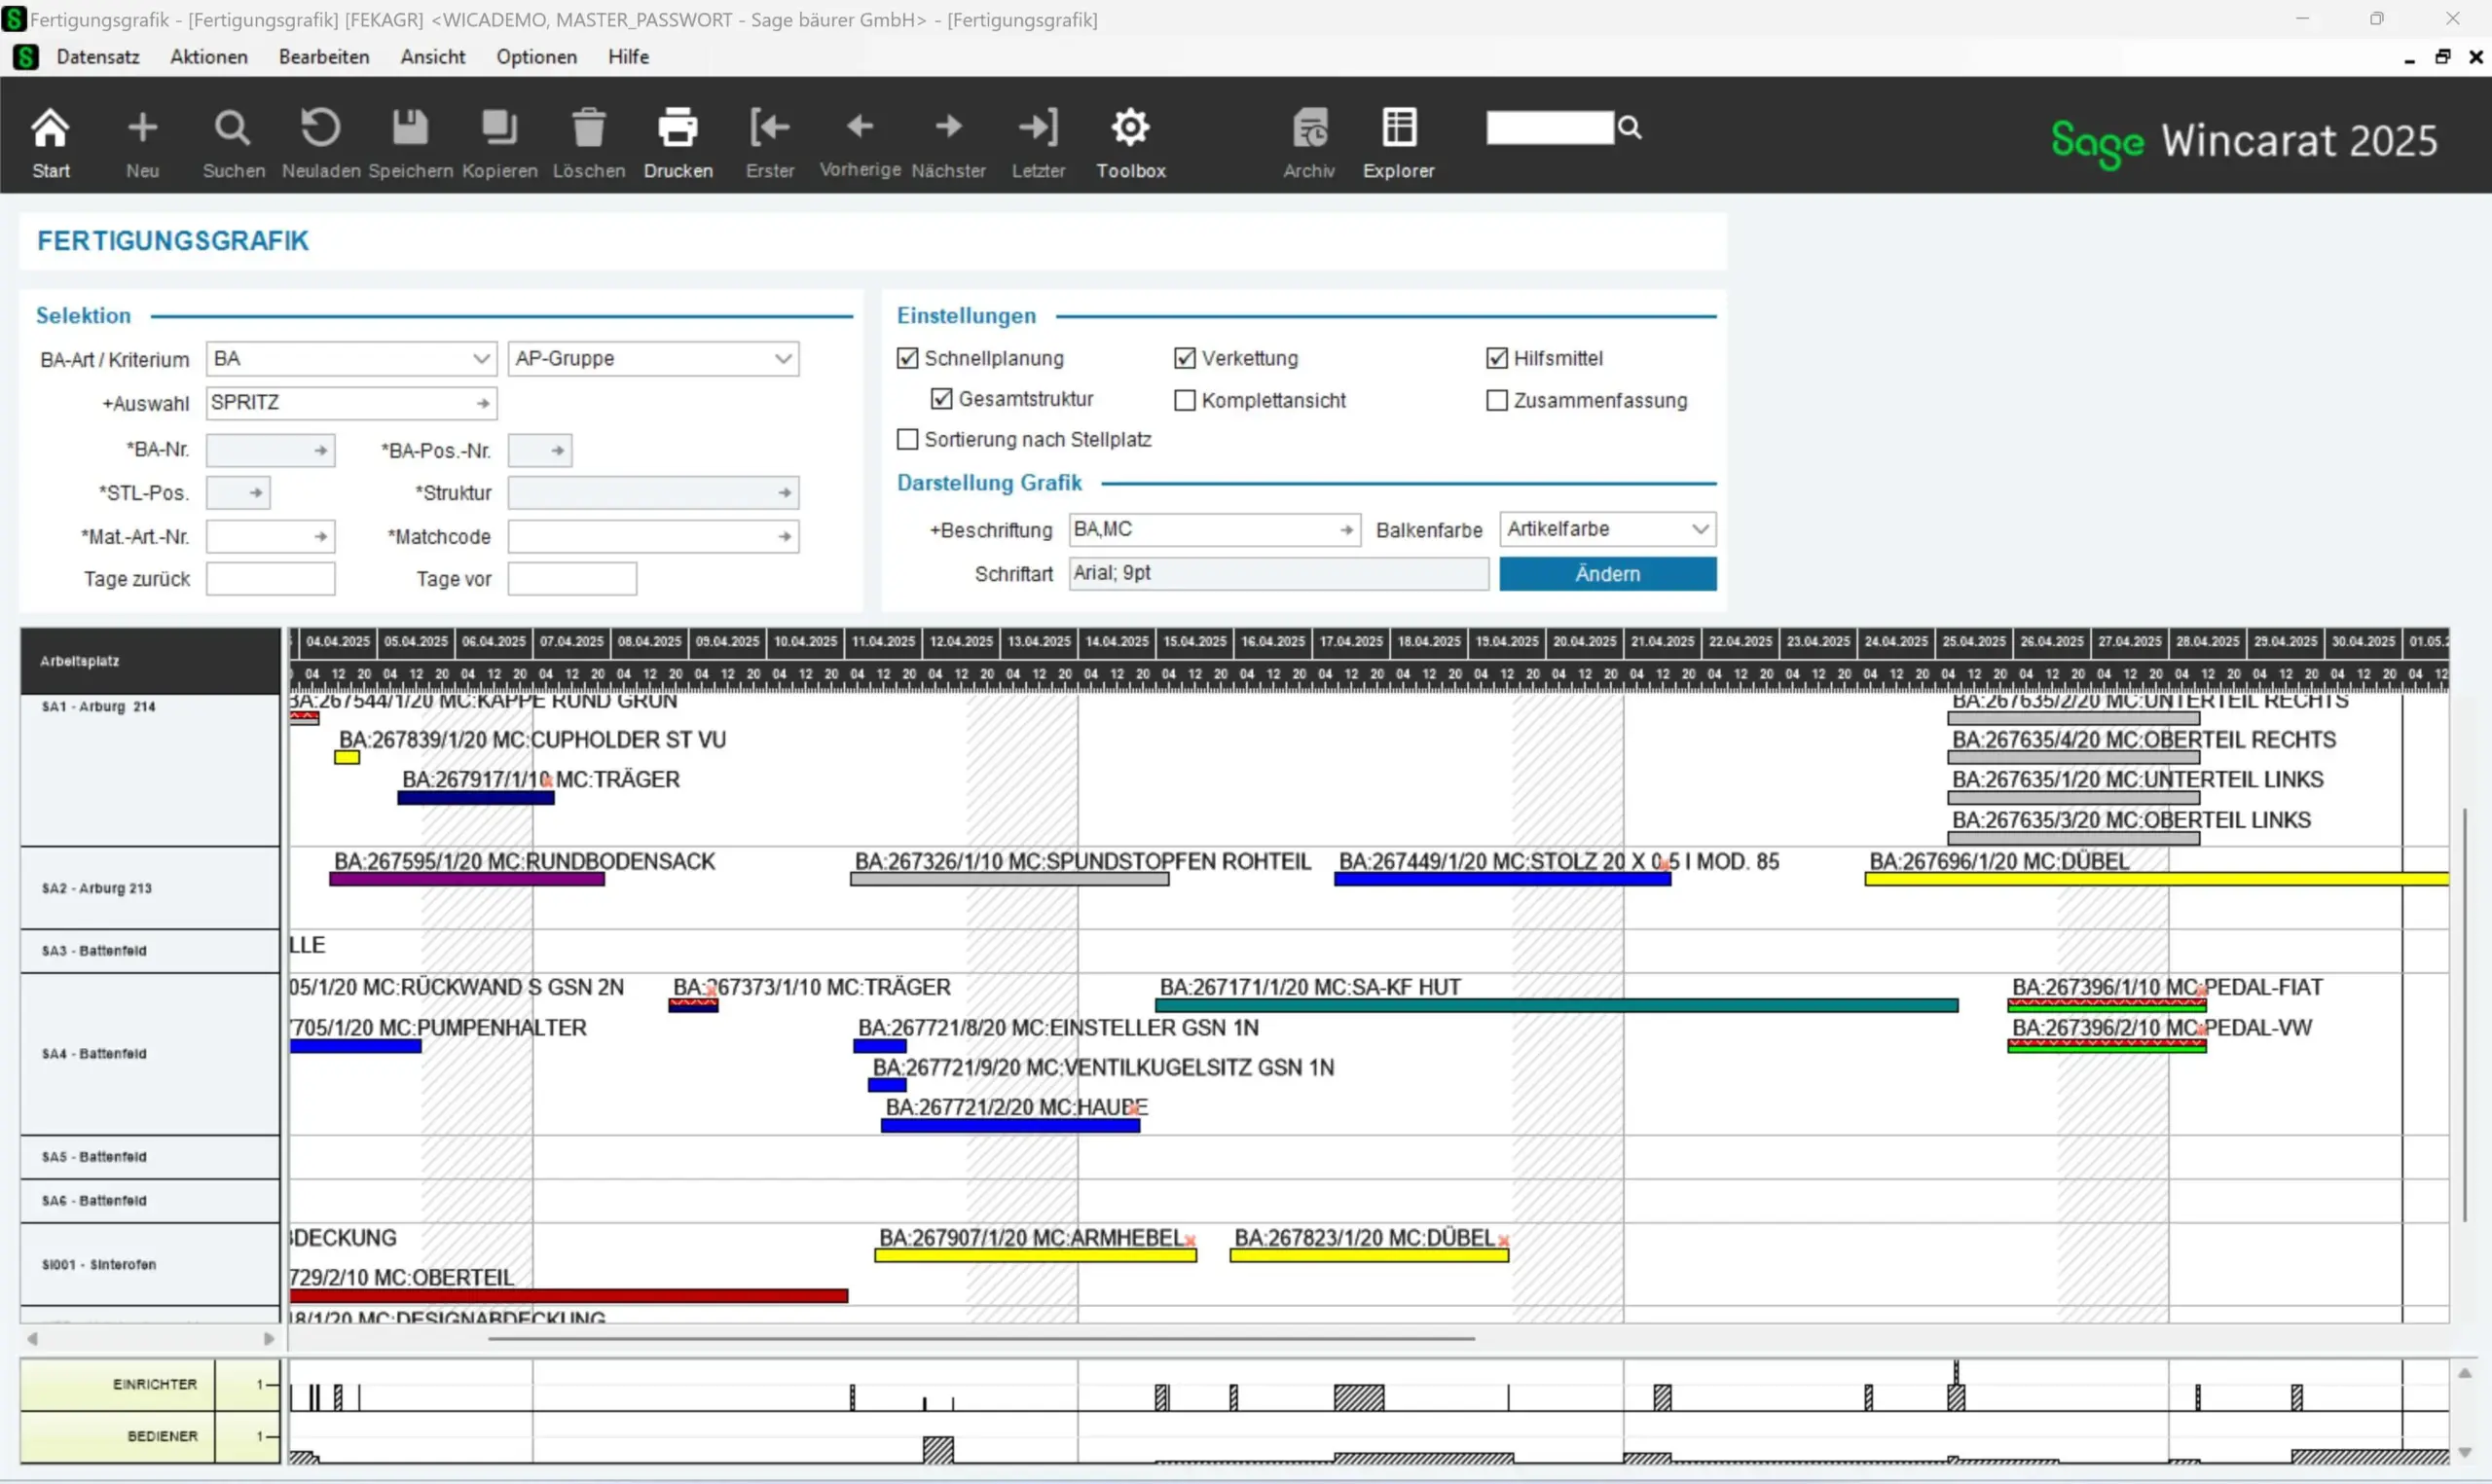This screenshot has height=1484, width=2492.
Task: Click the Neu plus icon
Action: 142,128
